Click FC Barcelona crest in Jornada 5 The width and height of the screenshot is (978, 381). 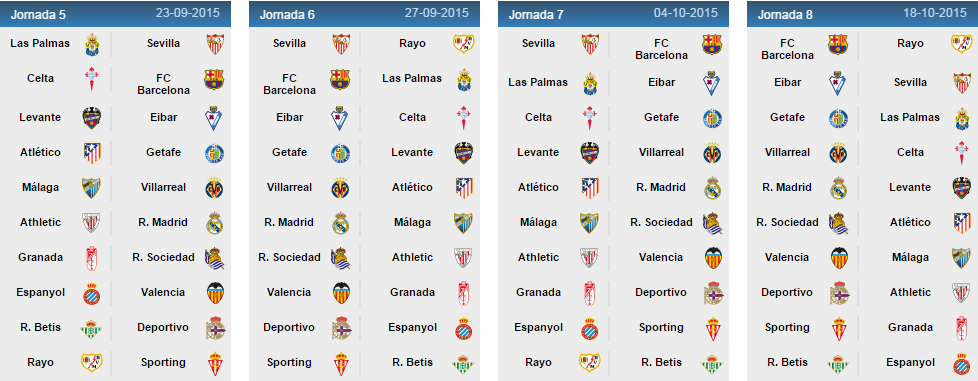pyautogui.click(x=215, y=79)
